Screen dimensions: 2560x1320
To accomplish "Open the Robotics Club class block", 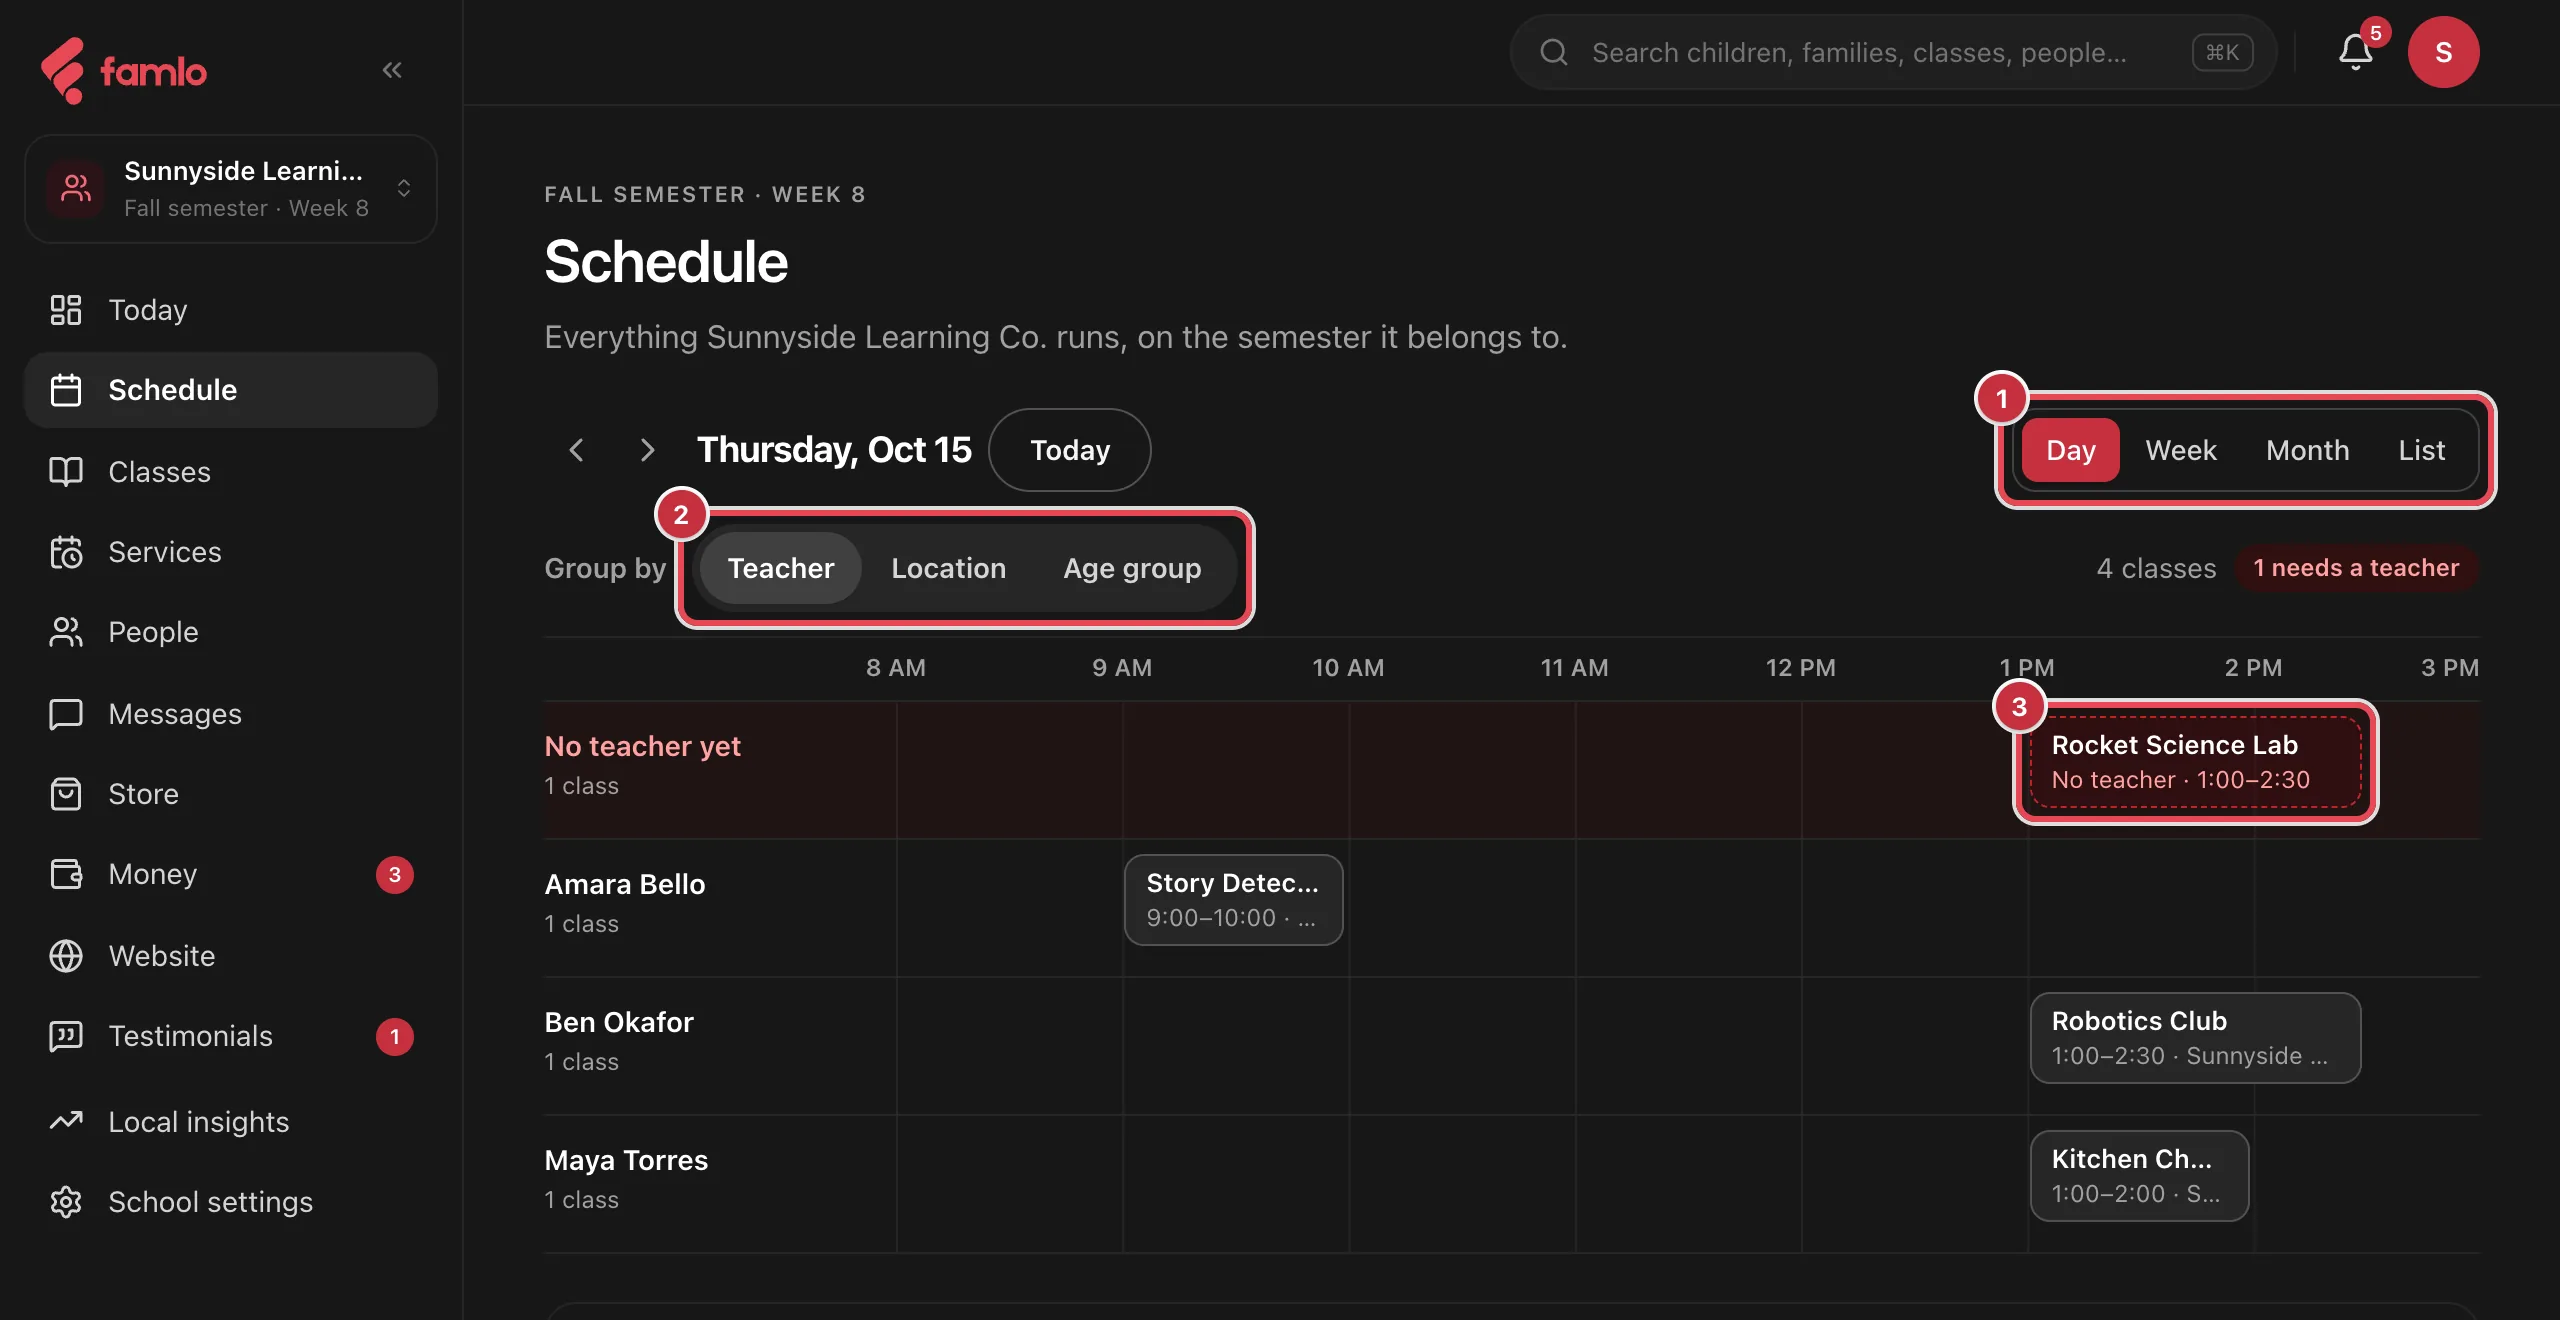I will coord(2195,1038).
